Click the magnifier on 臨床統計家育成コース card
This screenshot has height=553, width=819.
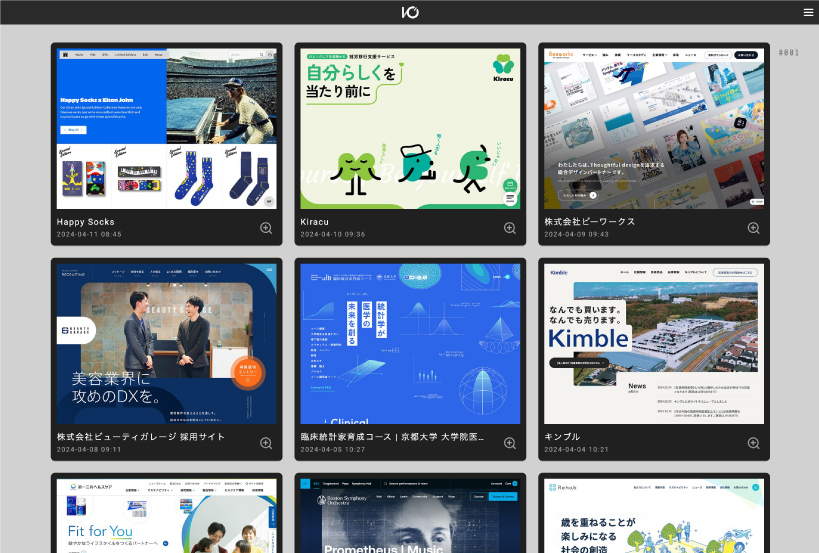click(x=510, y=443)
